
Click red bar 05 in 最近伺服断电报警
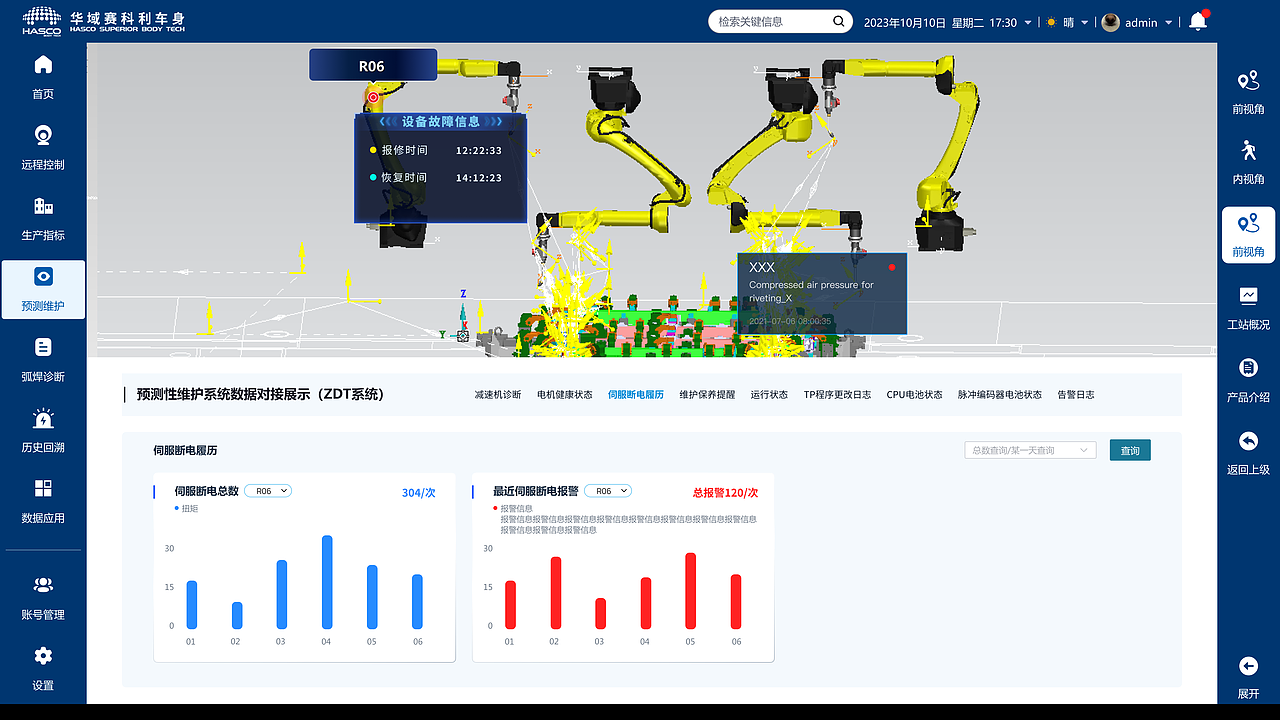pyautogui.click(x=690, y=591)
